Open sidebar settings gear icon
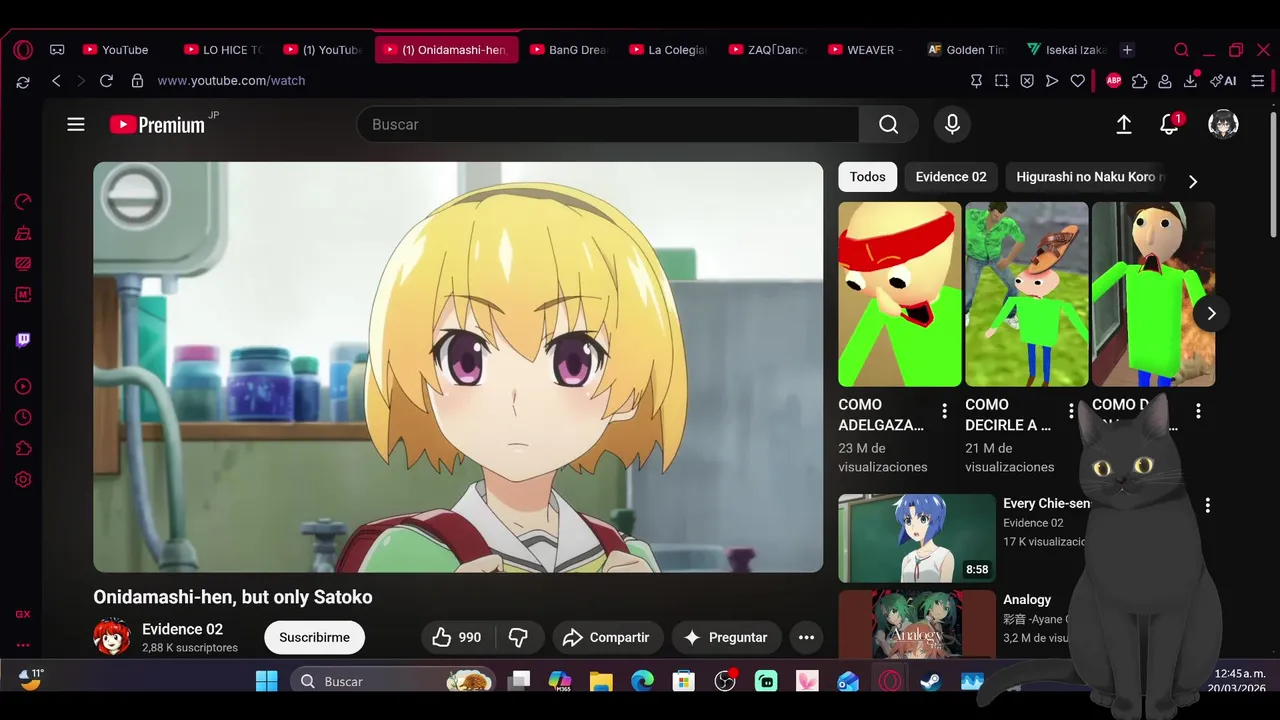1280x720 pixels. 23,479
